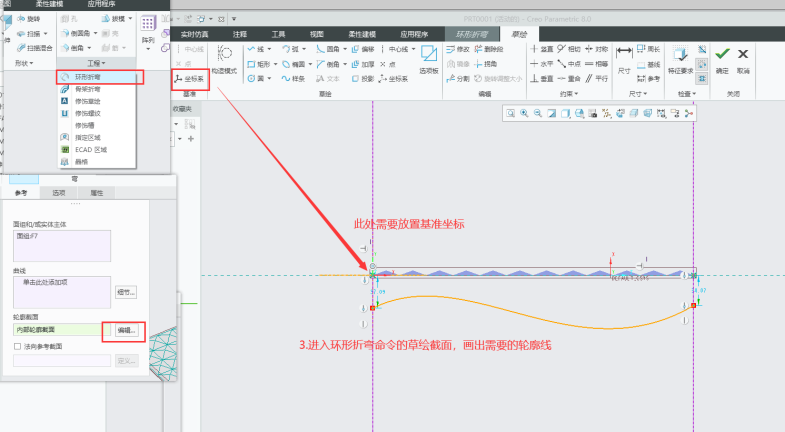The image size is (785, 432).
Task: Expand the 形状 group dropdown
Action: tap(24, 63)
